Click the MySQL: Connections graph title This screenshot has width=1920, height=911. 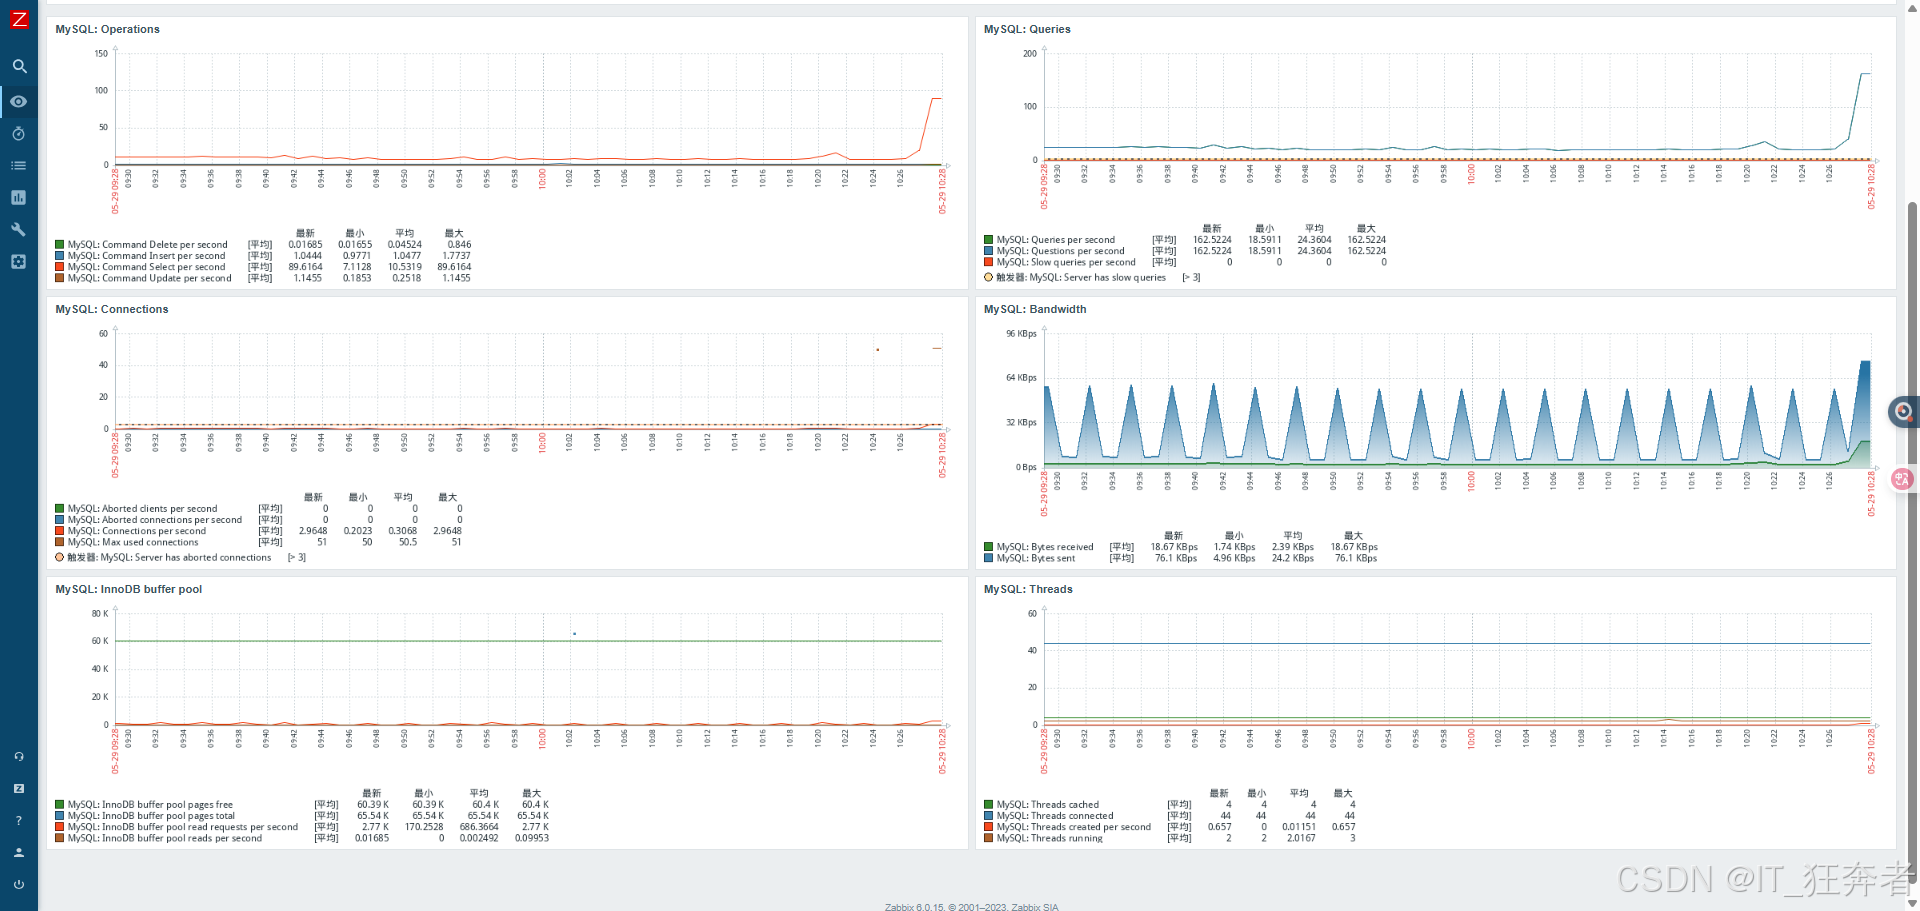pos(112,309)
